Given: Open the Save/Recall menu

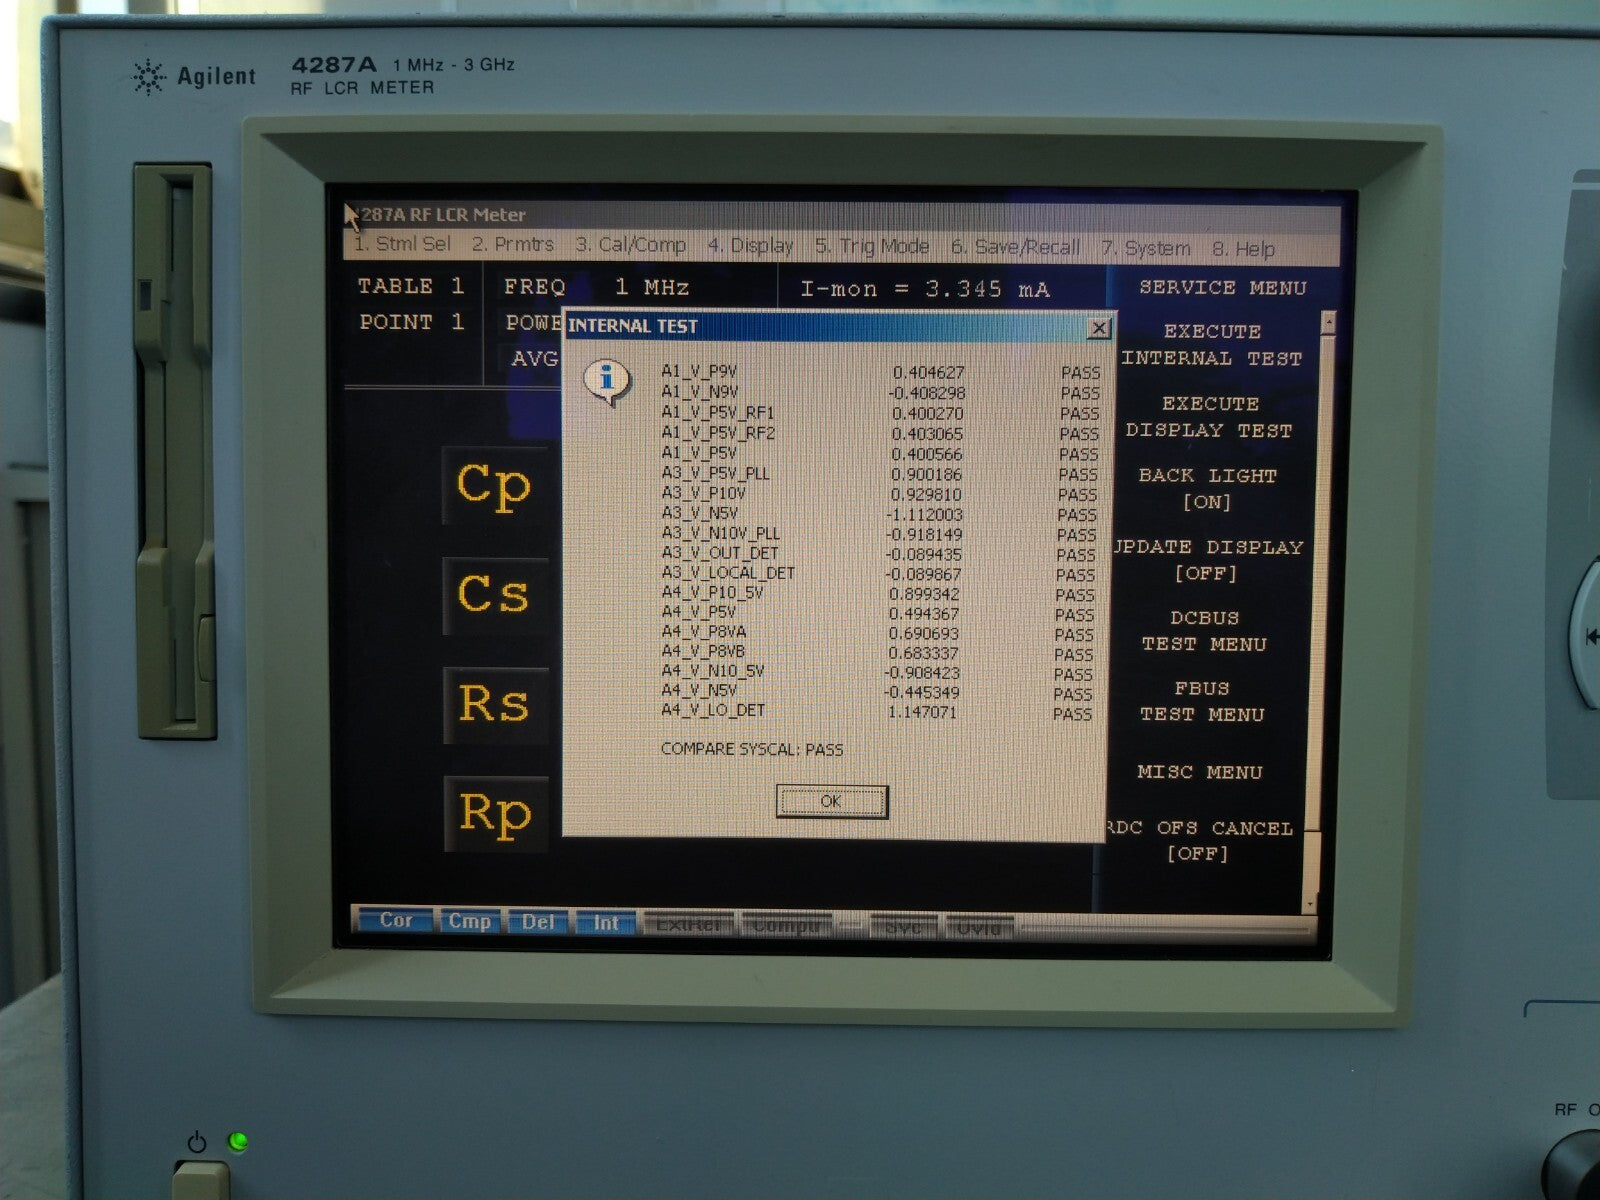Looking at the screenshot, I should pyautogui.click(x=1015, y=248).
